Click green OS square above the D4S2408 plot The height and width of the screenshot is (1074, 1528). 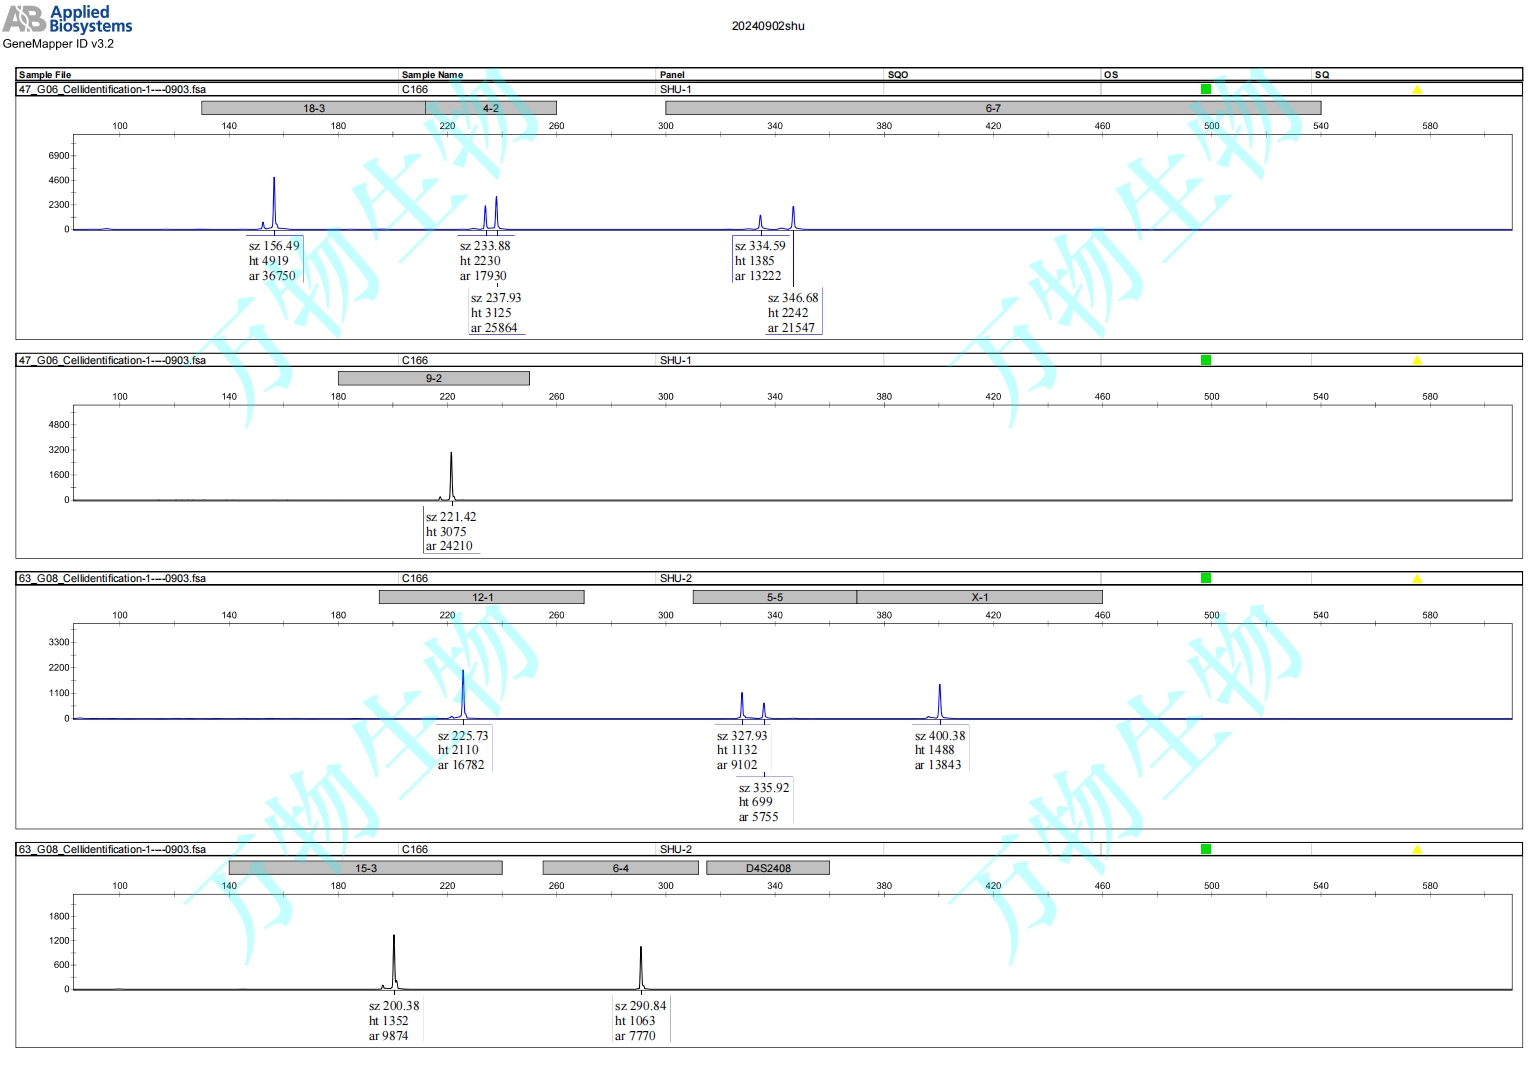[1206, 849]
